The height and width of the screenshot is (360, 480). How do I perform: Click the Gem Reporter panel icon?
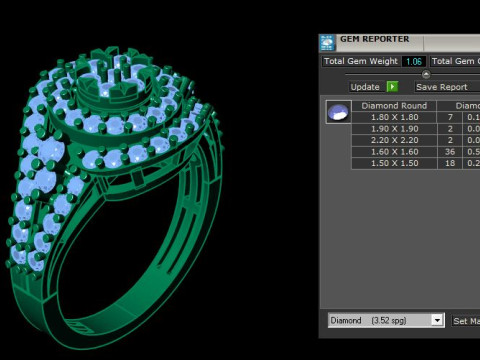327,43
